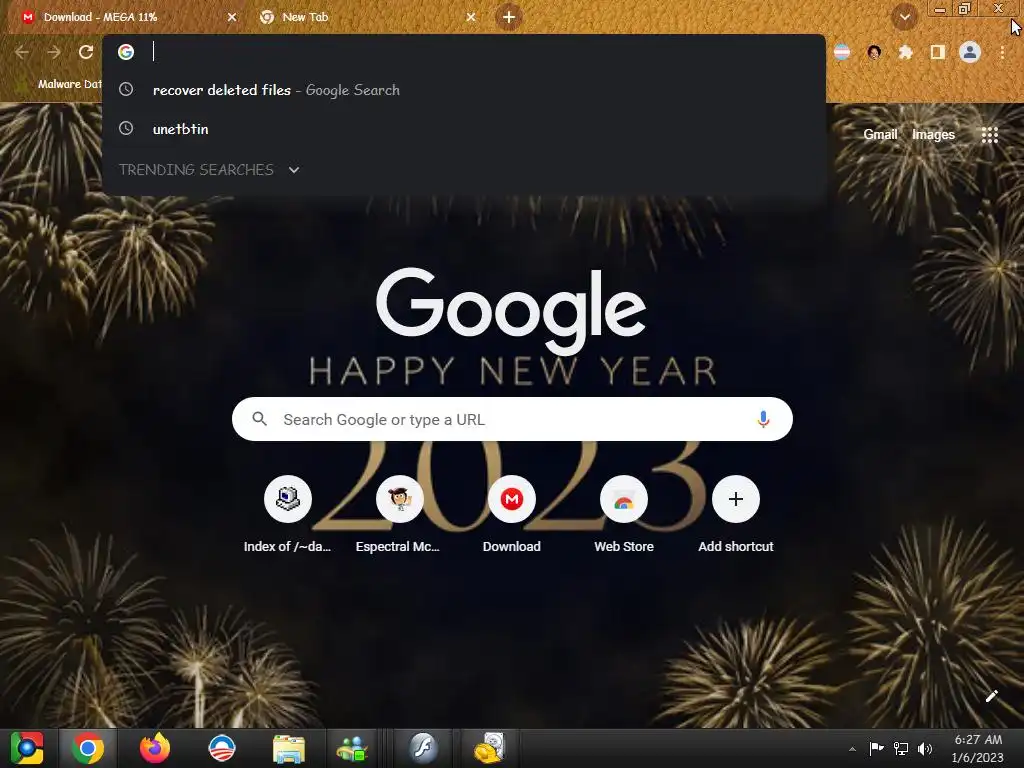Click Chrome icon in the taskbar
This screenshot has height=768, width=1024.
(x=88, y=748)
